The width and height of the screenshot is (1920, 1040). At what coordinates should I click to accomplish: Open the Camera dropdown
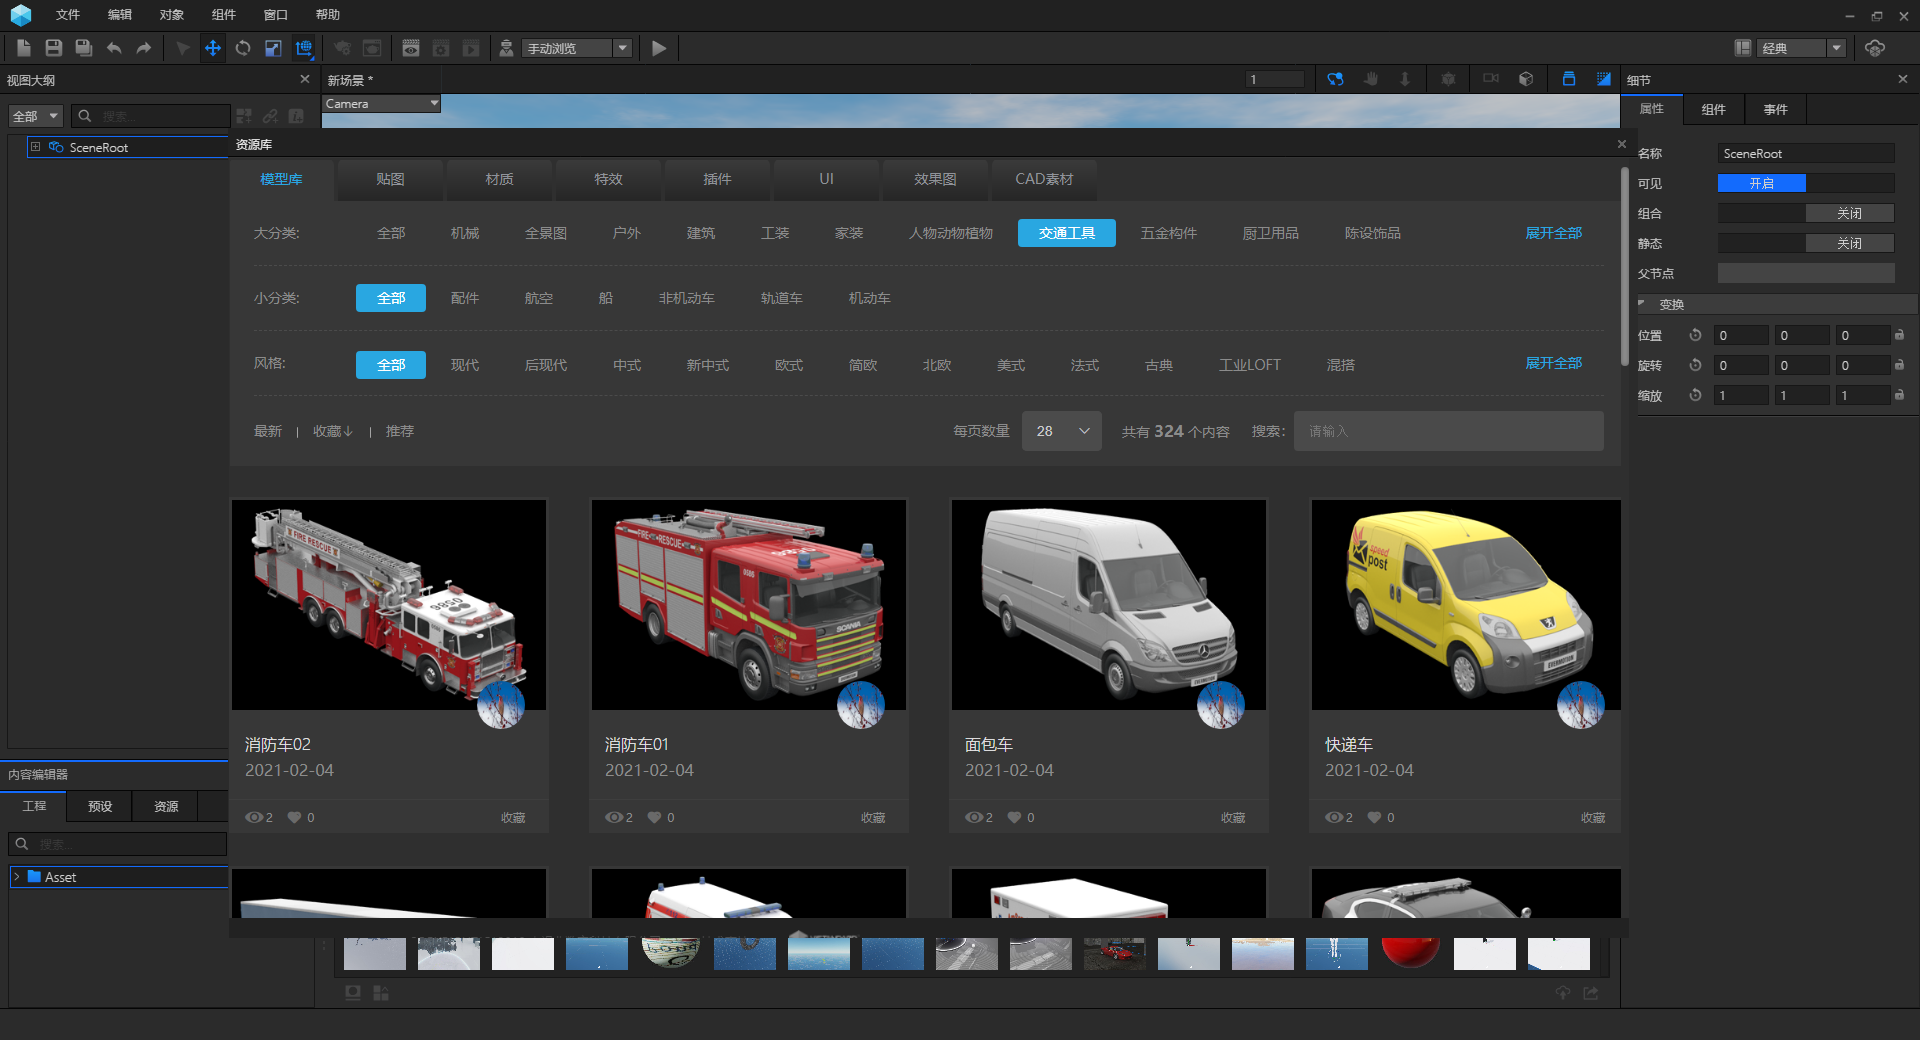point(381,104)
